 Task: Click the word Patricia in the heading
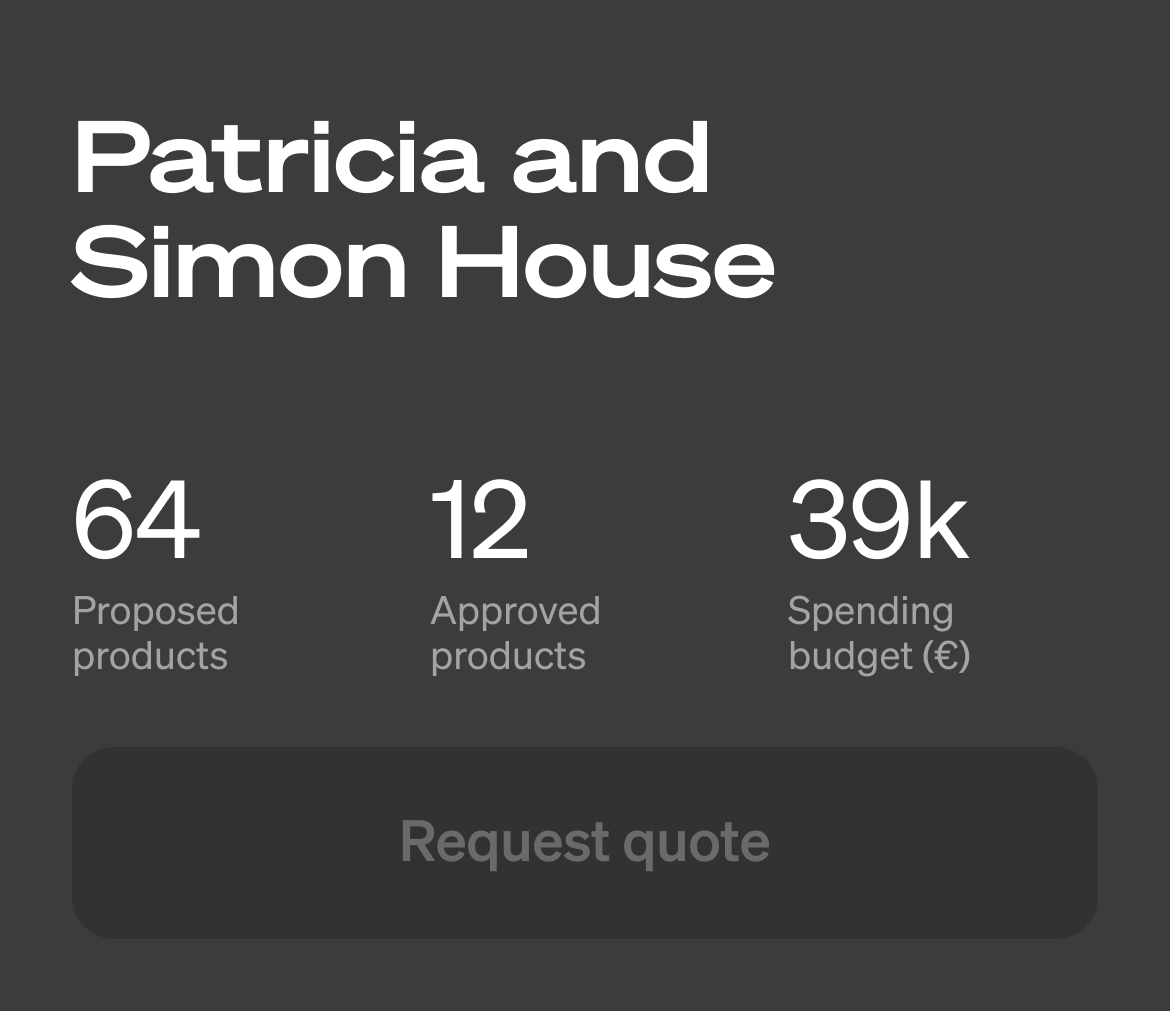(279, 160)
